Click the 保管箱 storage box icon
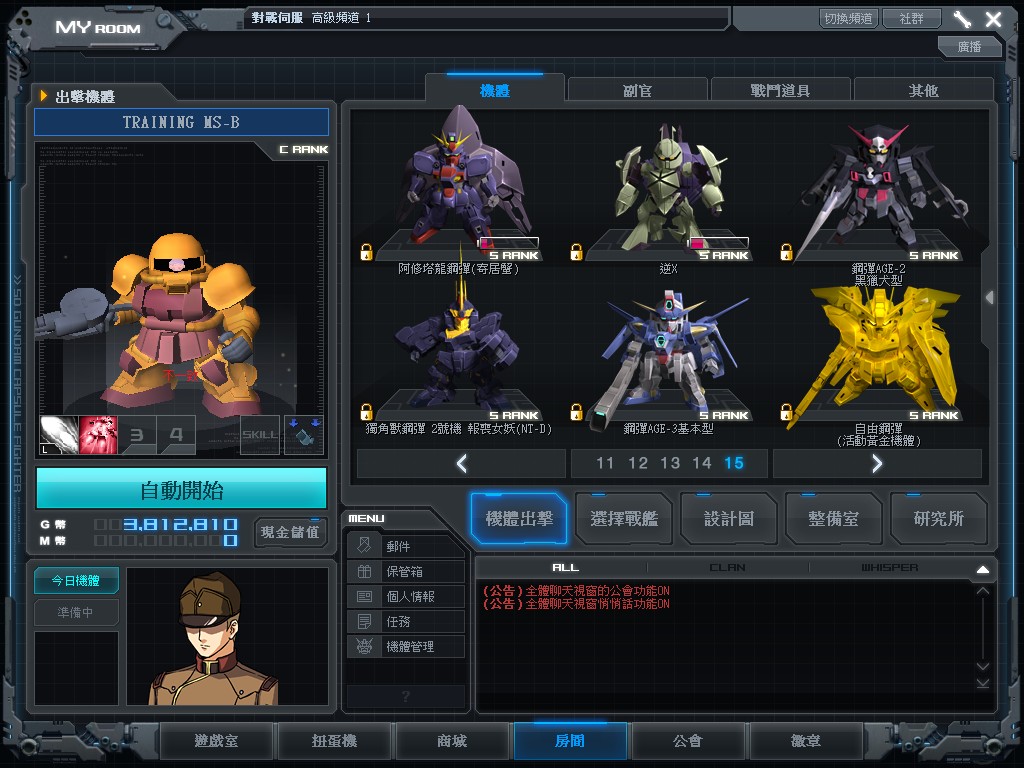Screen dimensions: 1024x768 pos(364,571)
